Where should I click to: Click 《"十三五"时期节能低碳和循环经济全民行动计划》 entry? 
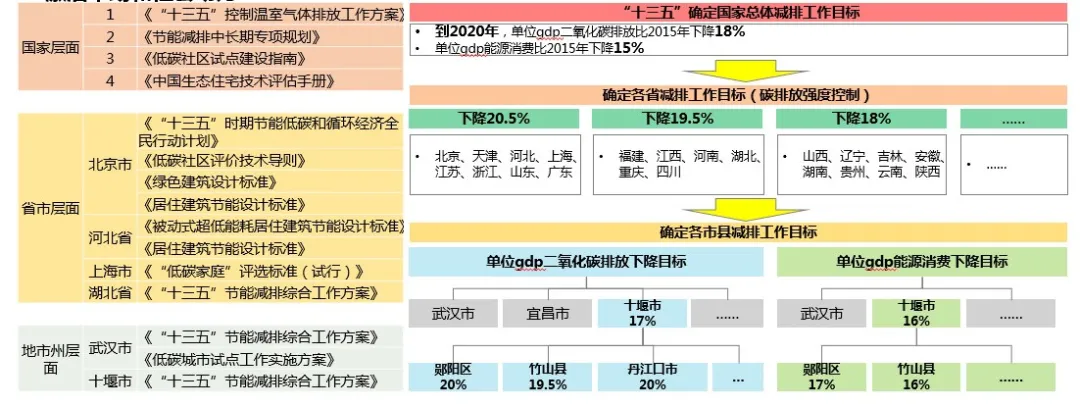coord(271,132)
